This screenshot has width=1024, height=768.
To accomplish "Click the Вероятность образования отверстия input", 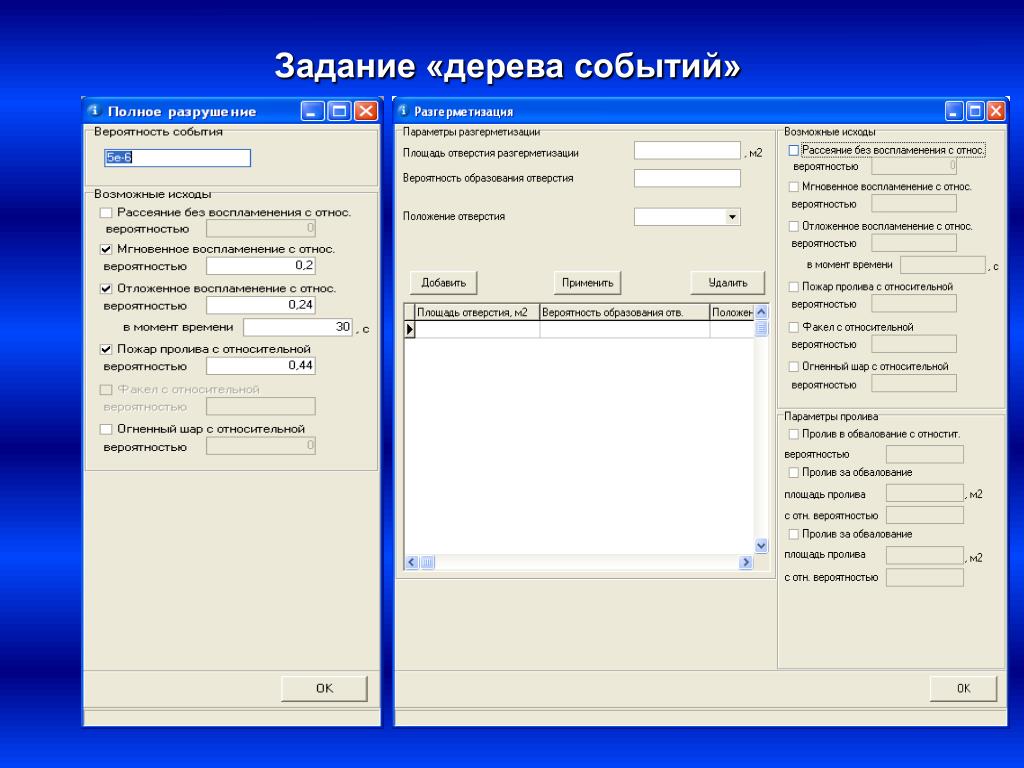I will pos(687,178).
